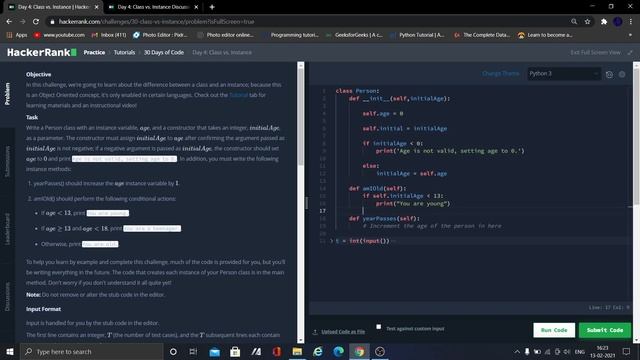Click the Run Code button
This screenshot has width=640, height=360.
(554, 330)
